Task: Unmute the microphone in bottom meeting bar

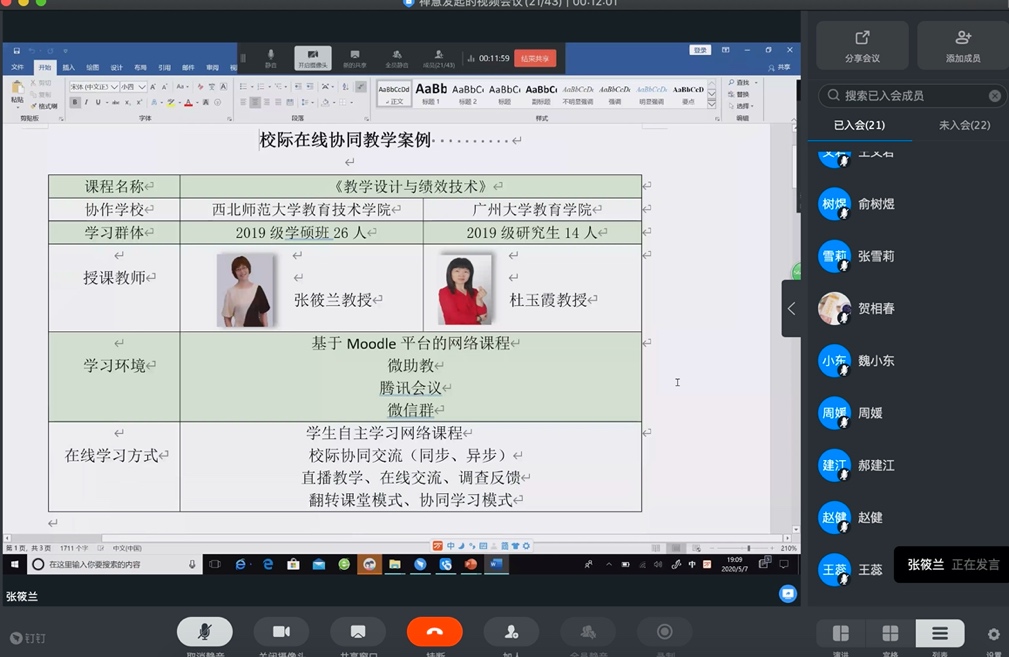Action: pyautogui.click(x=205, y=632)
